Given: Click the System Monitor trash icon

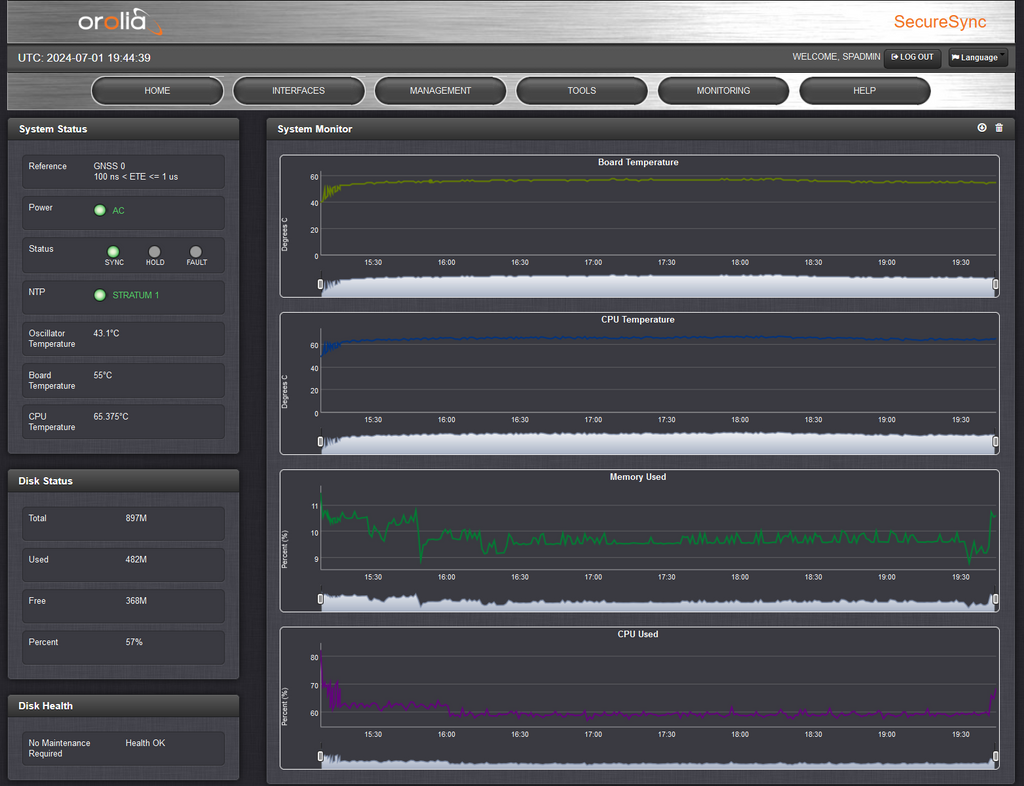Looking at the screenshot, I should click(x=998, y=128).
